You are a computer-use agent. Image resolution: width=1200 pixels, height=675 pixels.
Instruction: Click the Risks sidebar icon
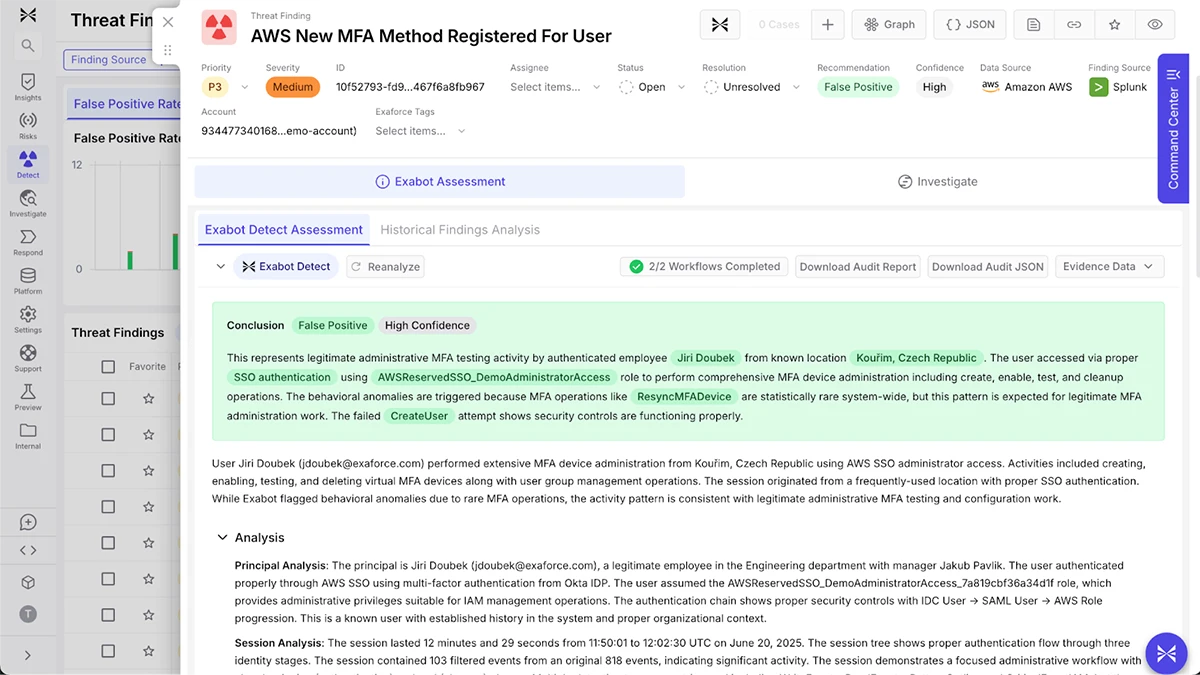(28, 125)
